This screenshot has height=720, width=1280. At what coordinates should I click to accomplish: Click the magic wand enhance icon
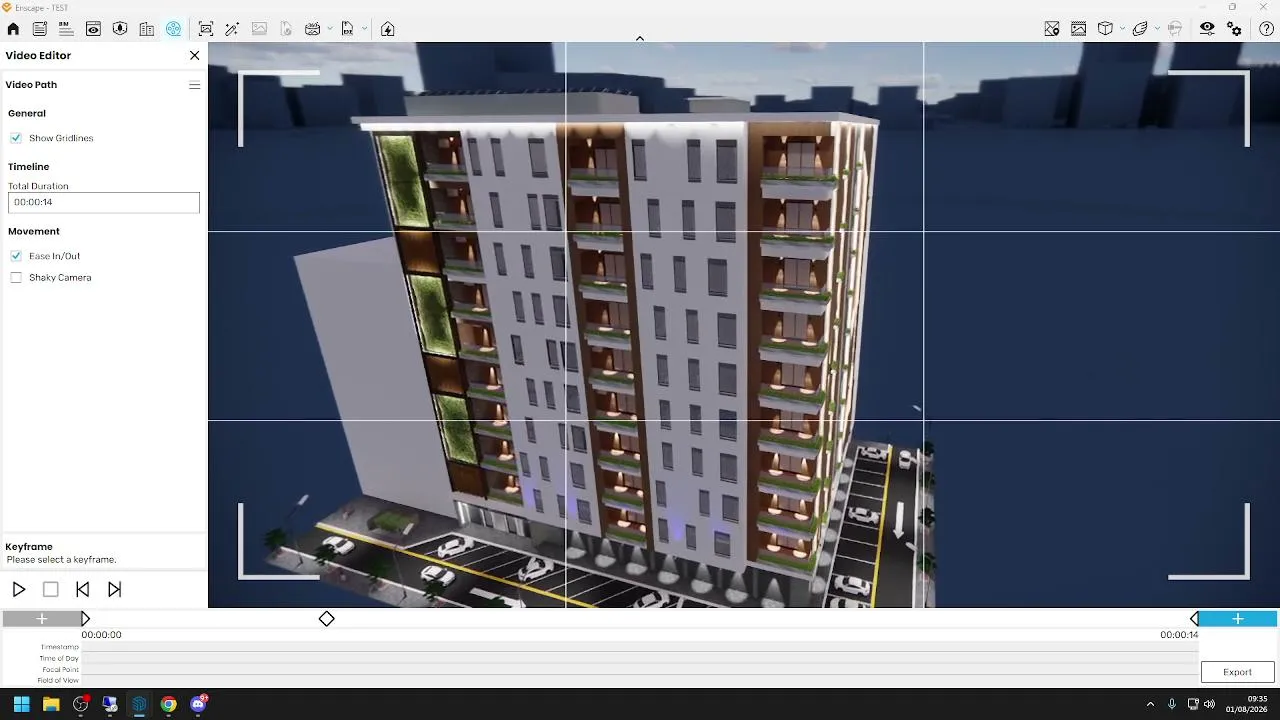(x=232, y=29)
